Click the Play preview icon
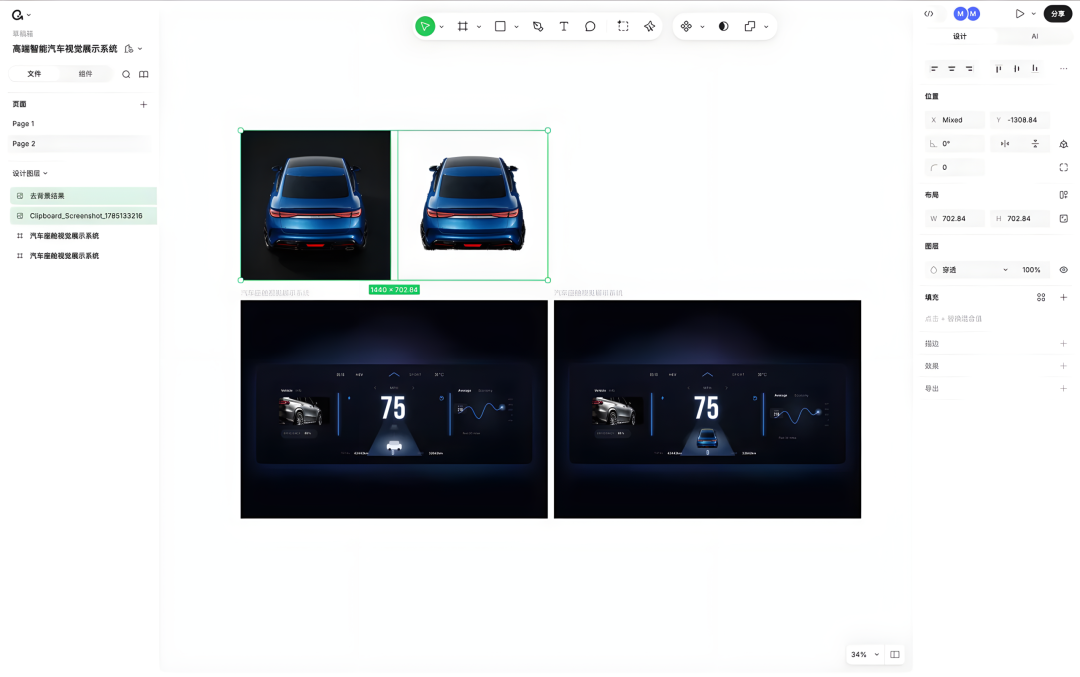This screenshot has height=677, width=1080. coord(1019,14)
